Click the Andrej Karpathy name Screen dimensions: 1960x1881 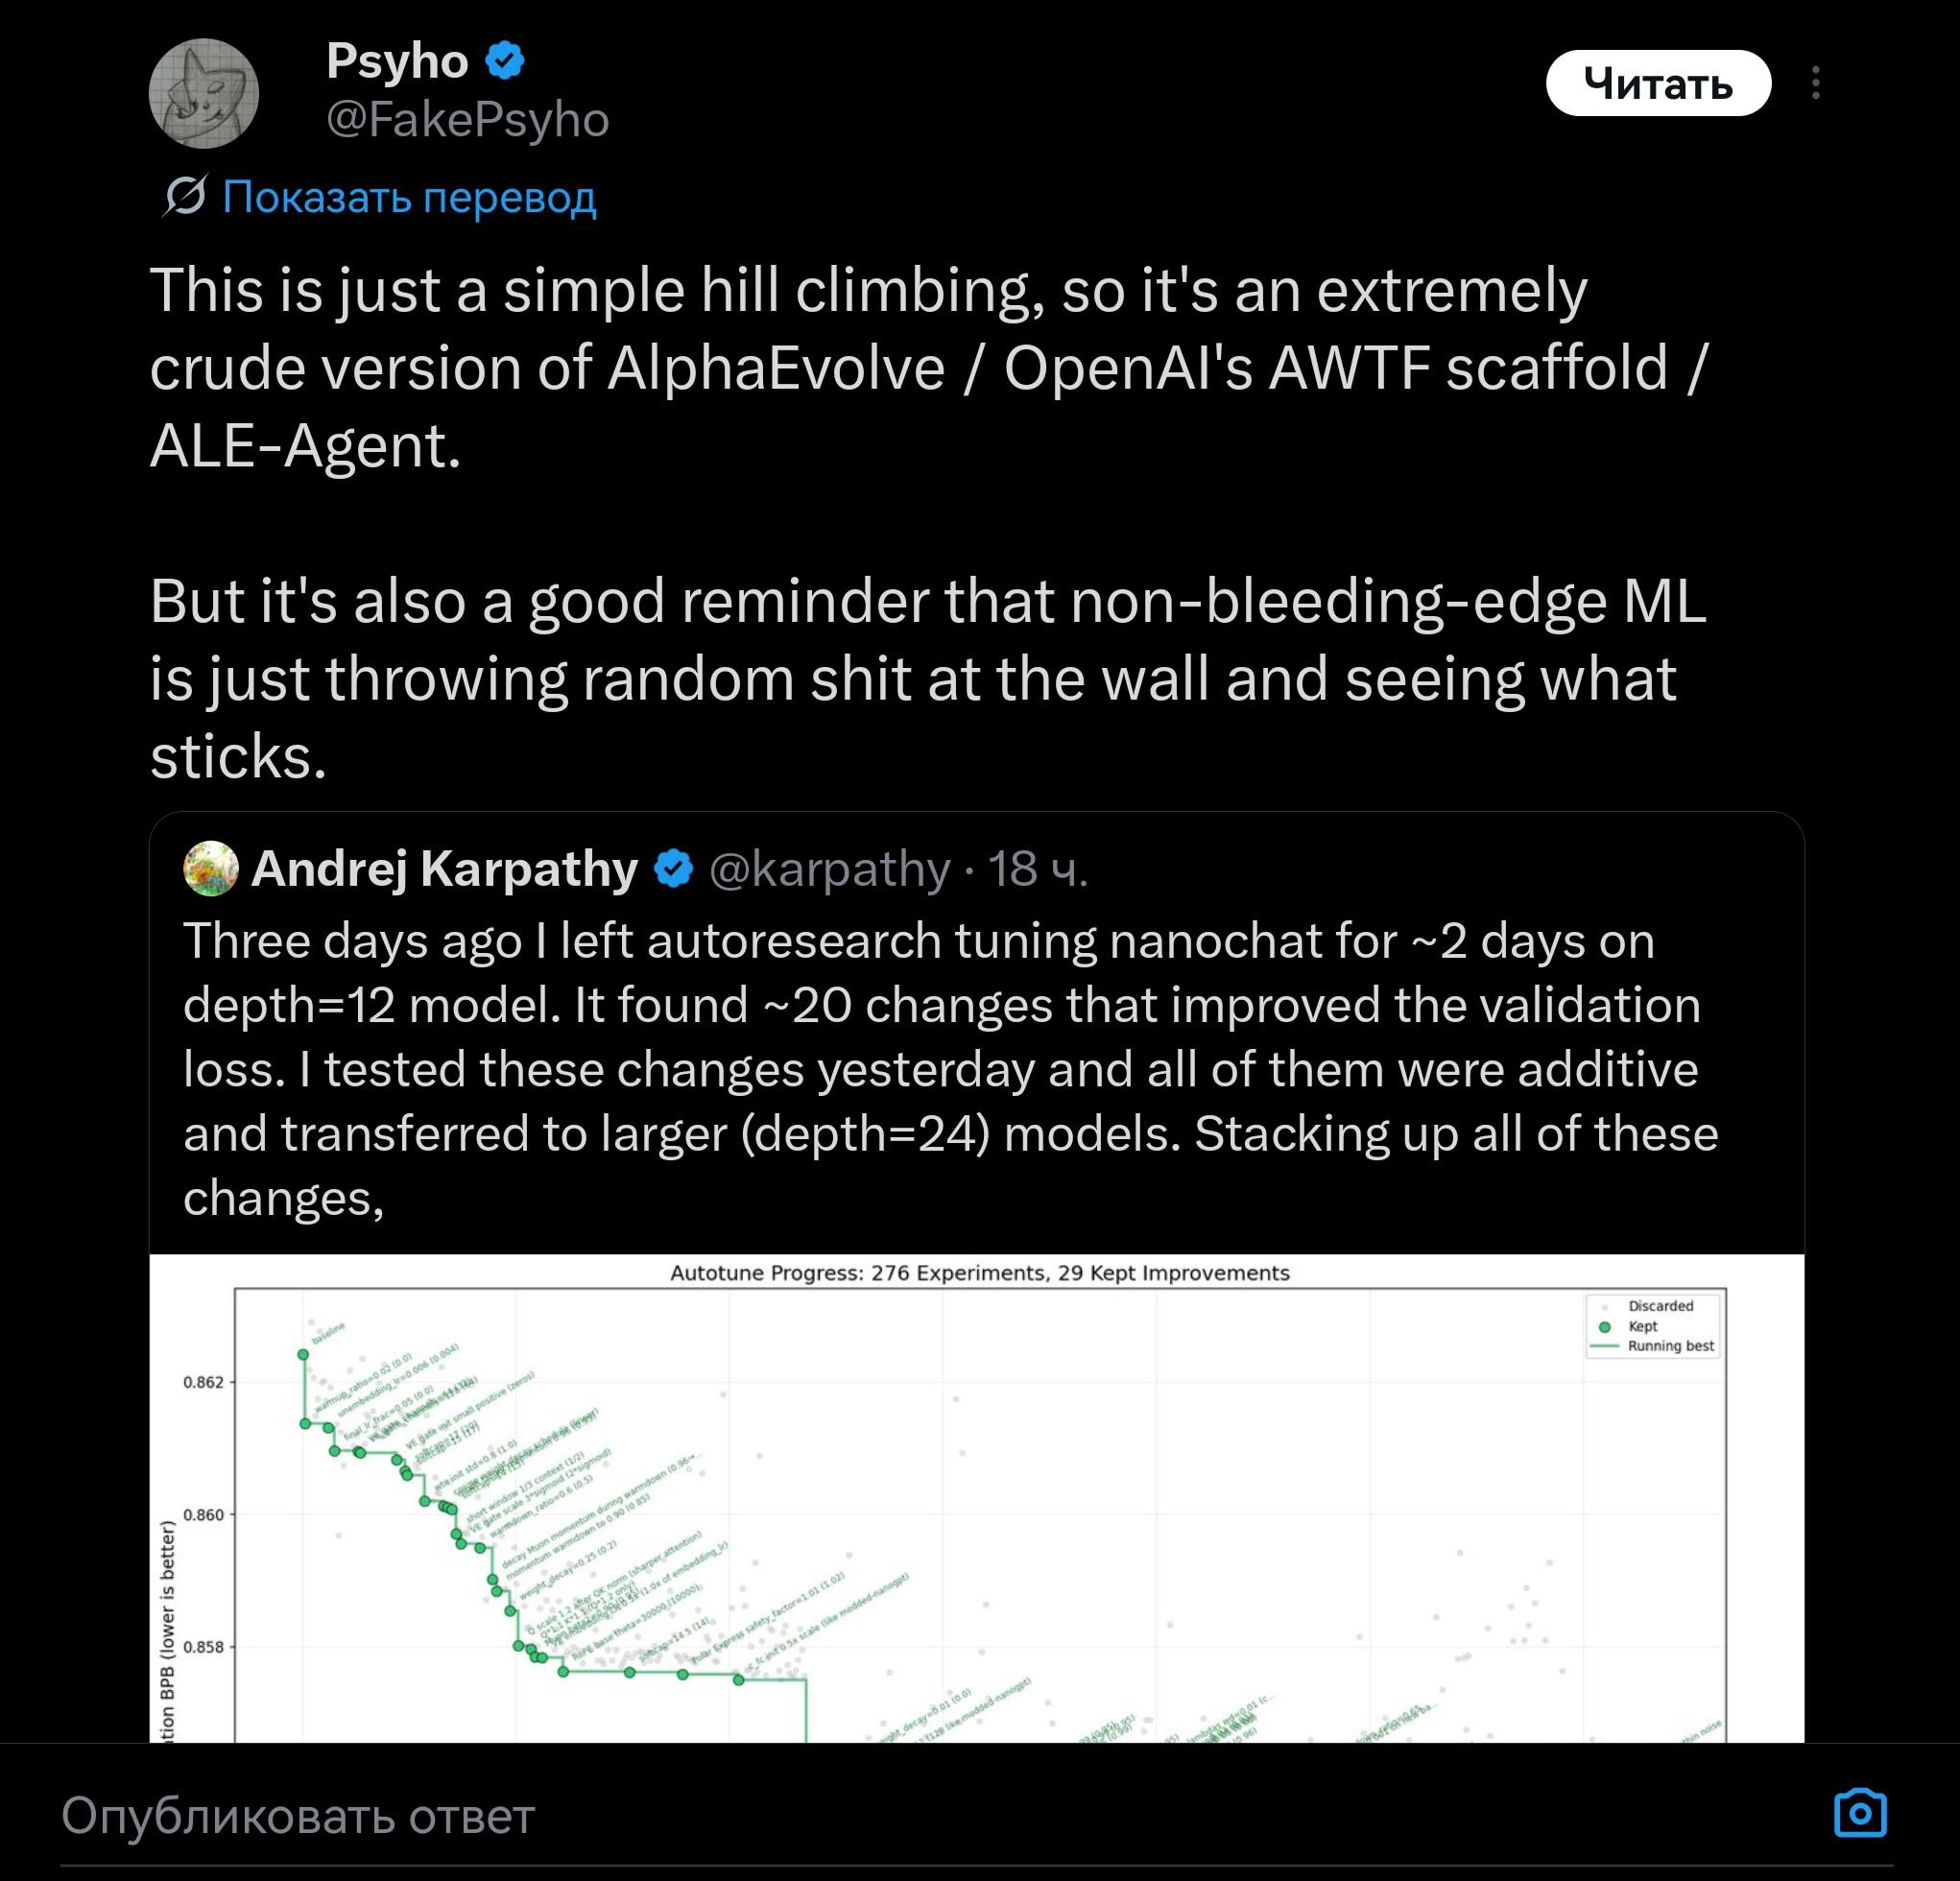point(444,868)
